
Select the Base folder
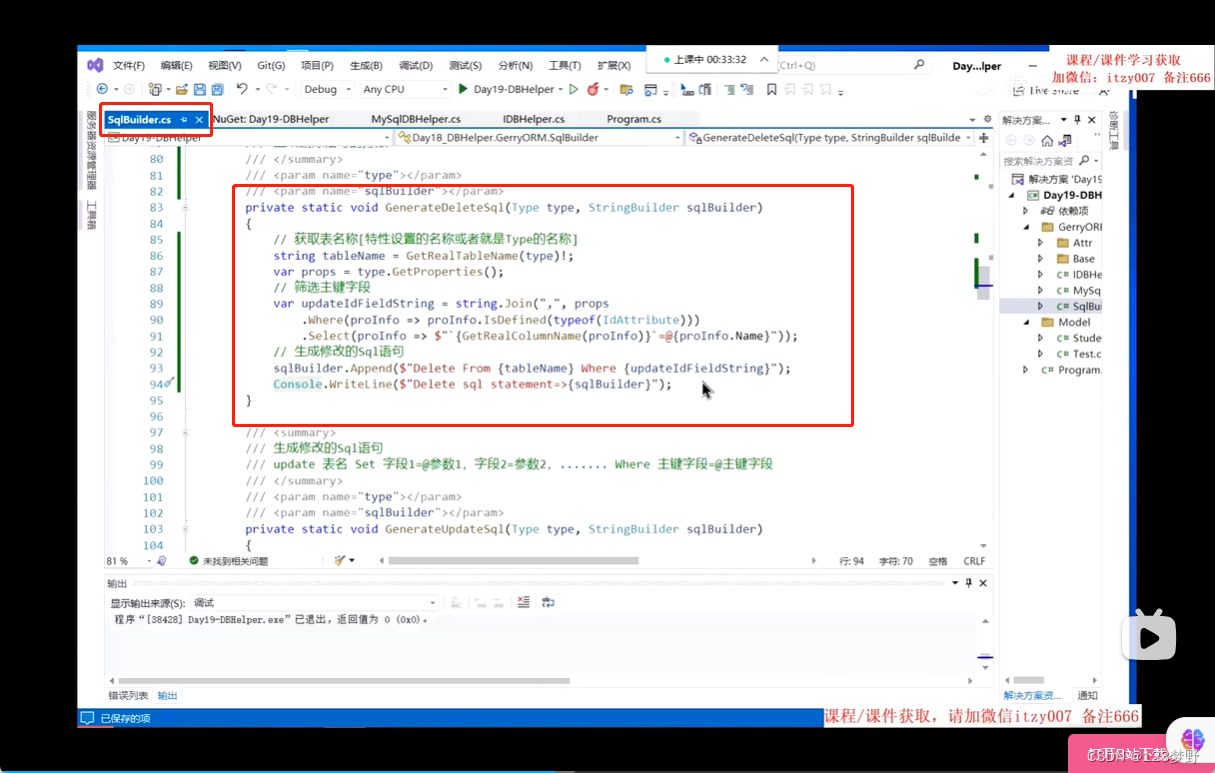coord(1083,259)
